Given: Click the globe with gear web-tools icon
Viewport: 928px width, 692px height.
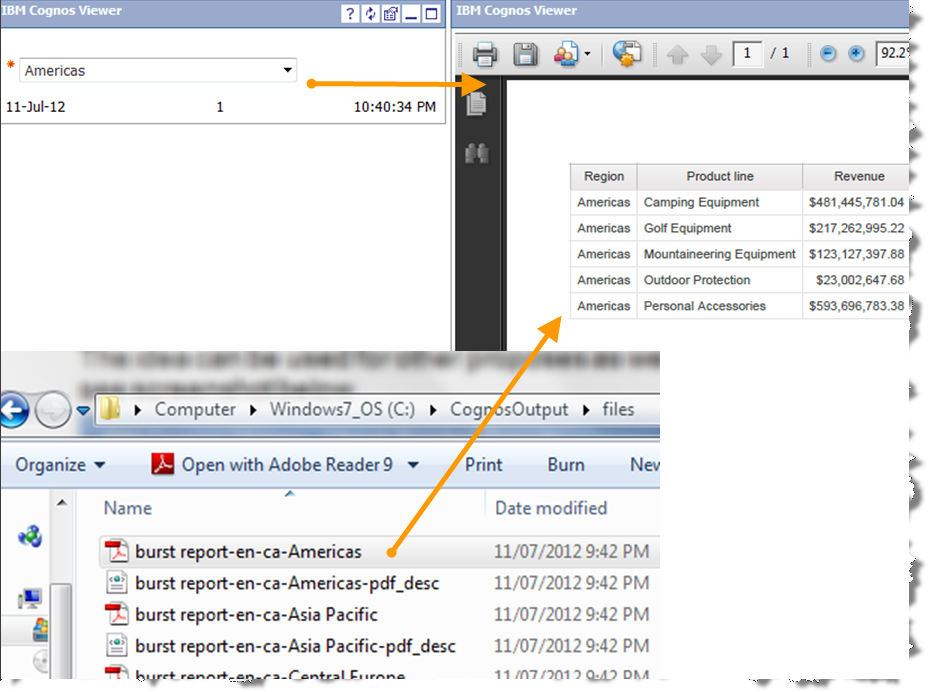Looking at the screenshot, I should pos(627,54).
